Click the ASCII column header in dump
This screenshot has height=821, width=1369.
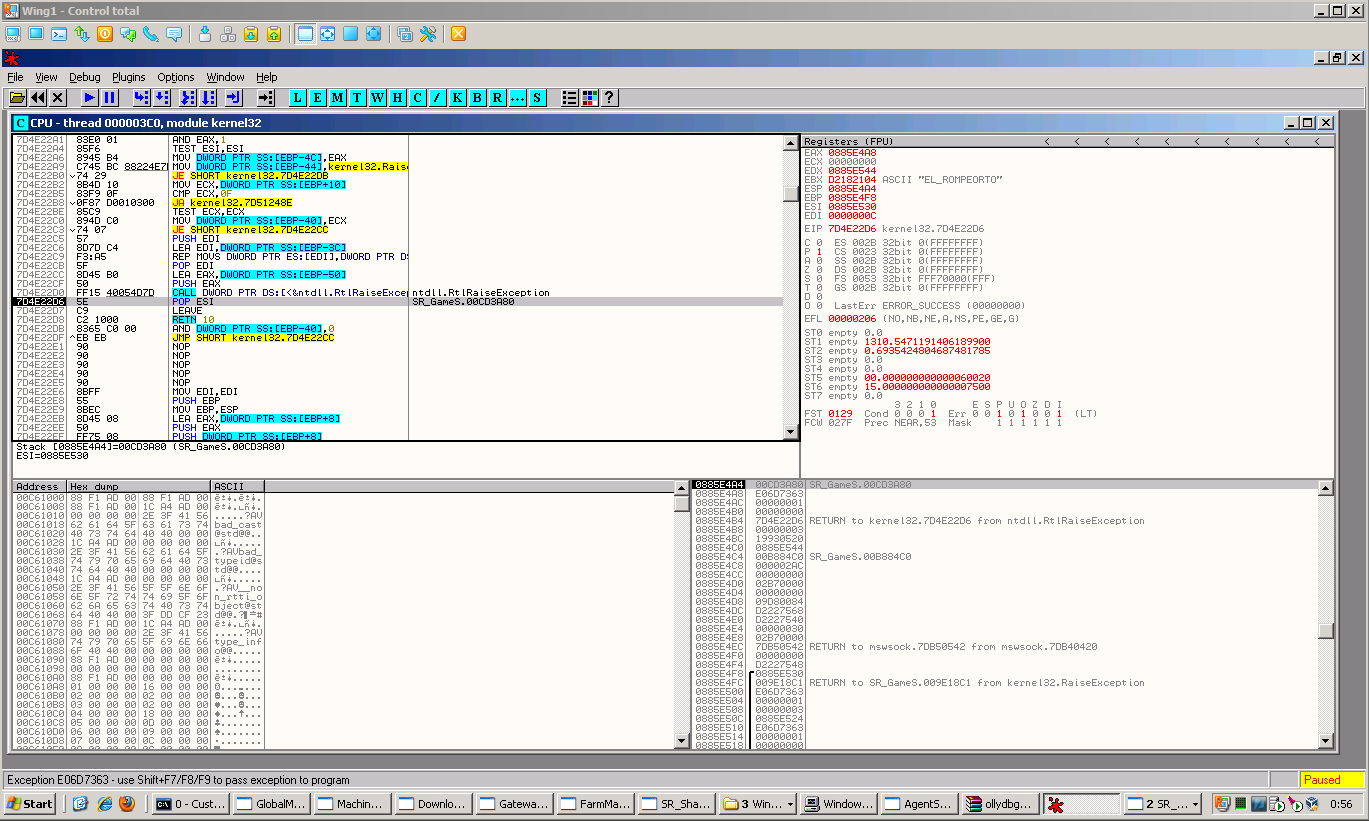tap(238, 486)
